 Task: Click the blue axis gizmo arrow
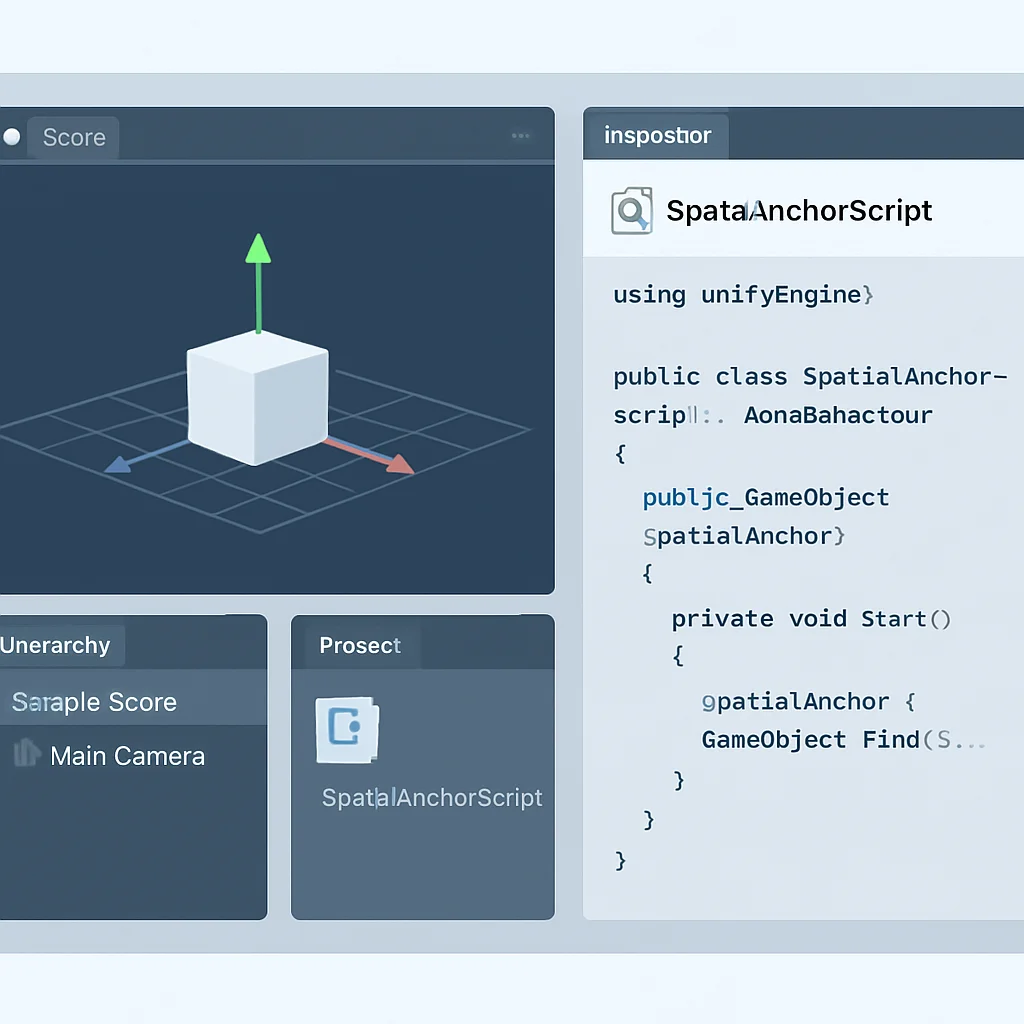(x=145, y=456)
